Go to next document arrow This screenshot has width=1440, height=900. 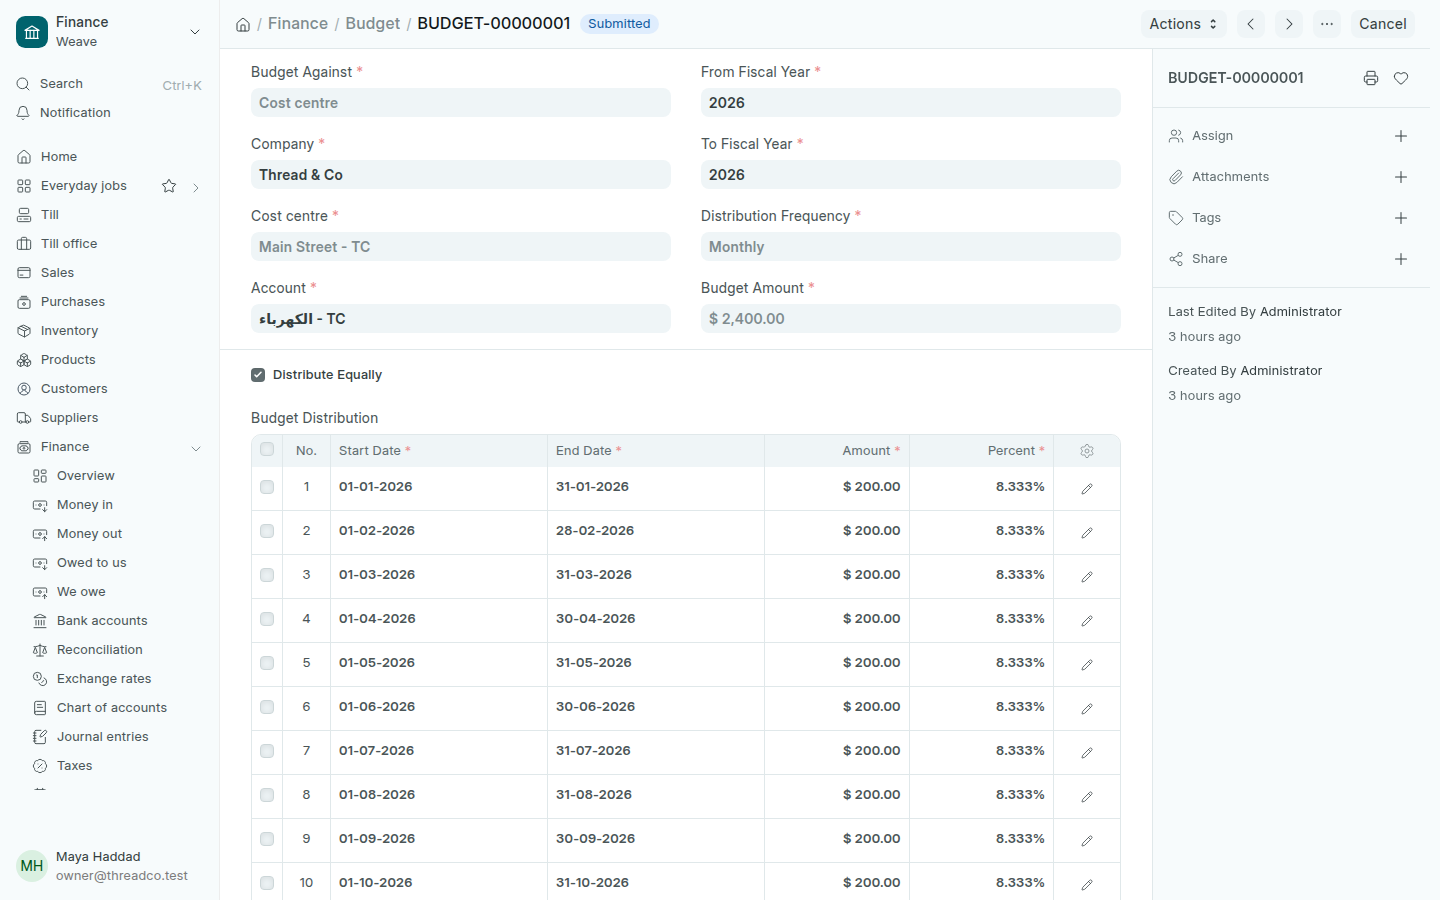(1289, 24)
